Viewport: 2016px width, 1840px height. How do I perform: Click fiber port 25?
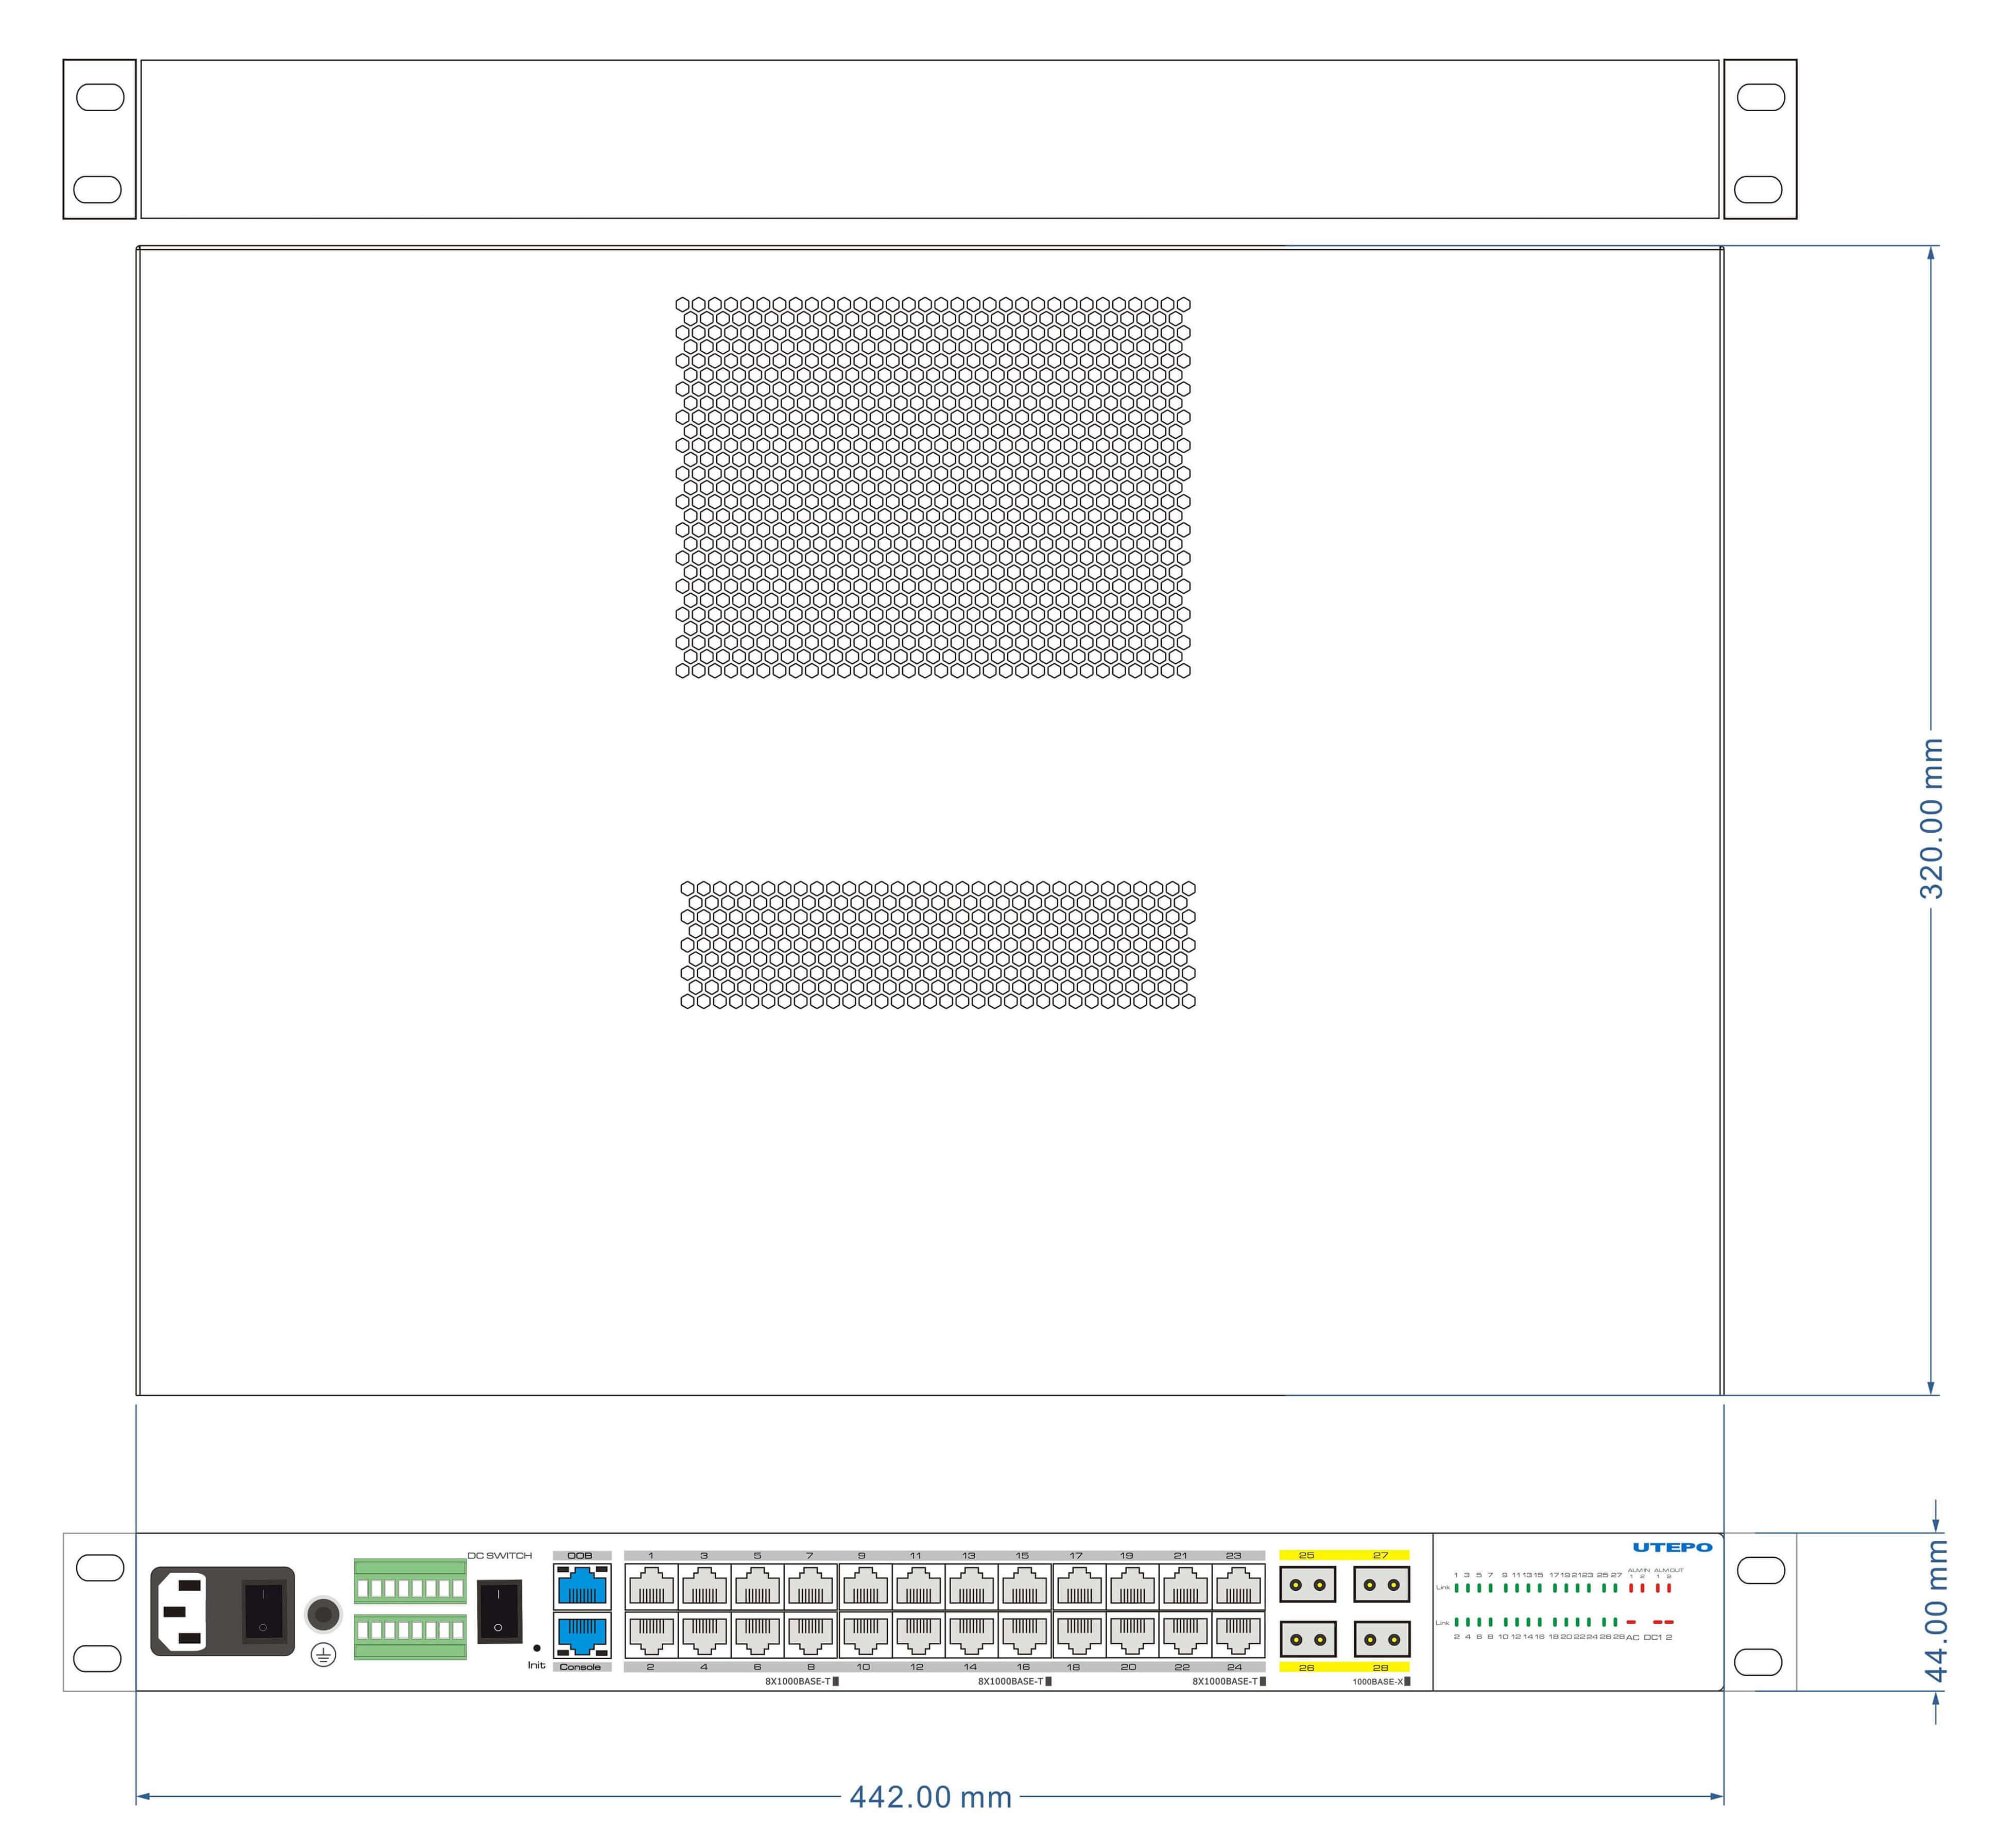point(1307,1585)
